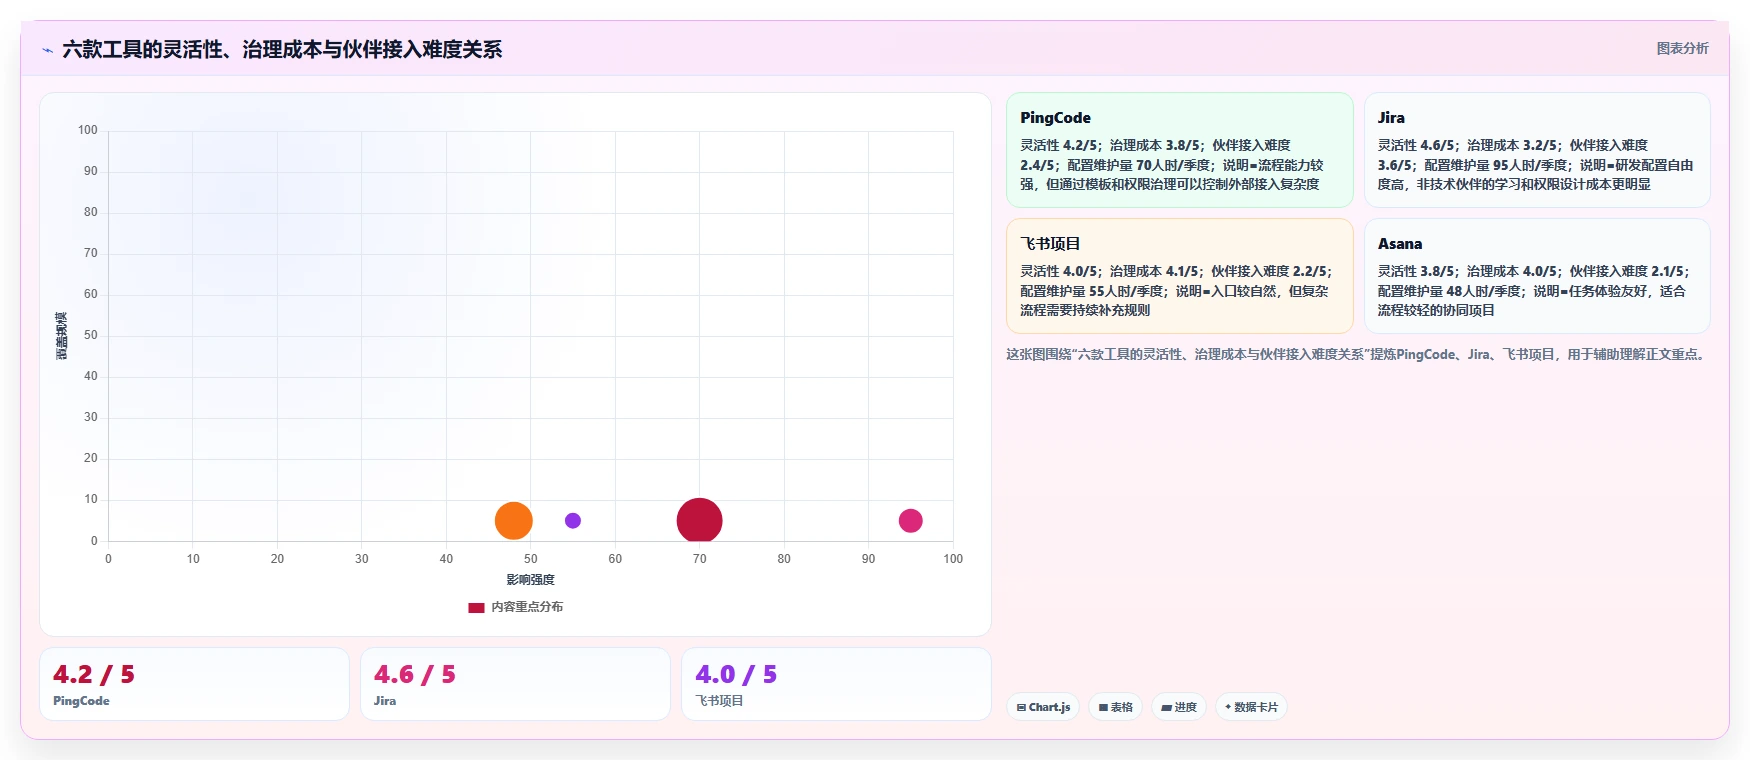This screenshot has height=760, width=1750.
Task: Click the 进度 tag
Action: [1179, 707]
